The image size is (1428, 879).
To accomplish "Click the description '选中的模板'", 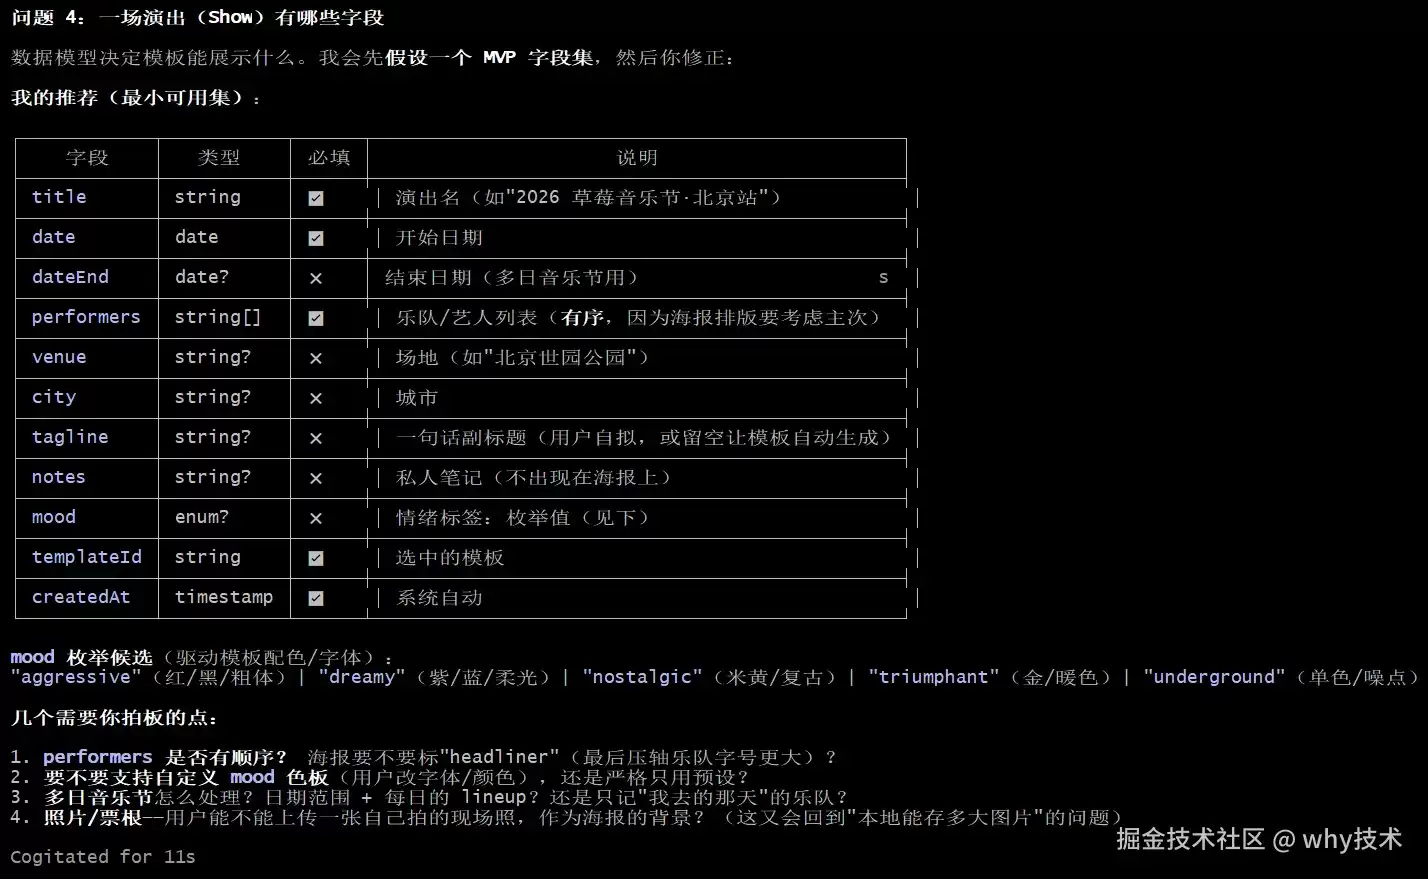I will click(450, 558).
